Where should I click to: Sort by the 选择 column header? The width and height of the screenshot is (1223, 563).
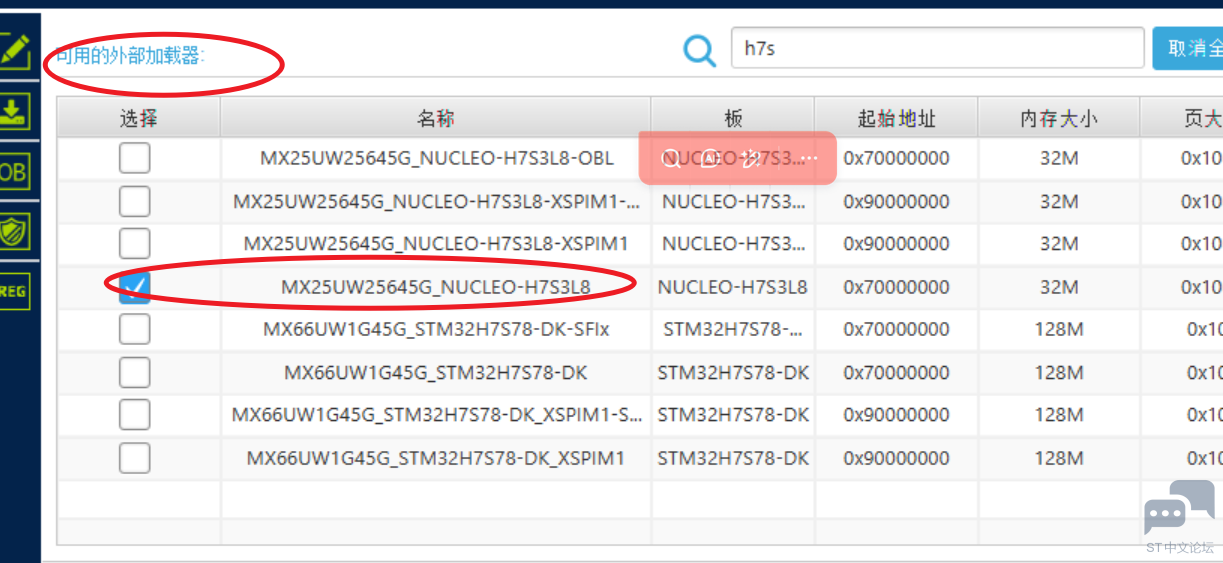pos(138,118)
